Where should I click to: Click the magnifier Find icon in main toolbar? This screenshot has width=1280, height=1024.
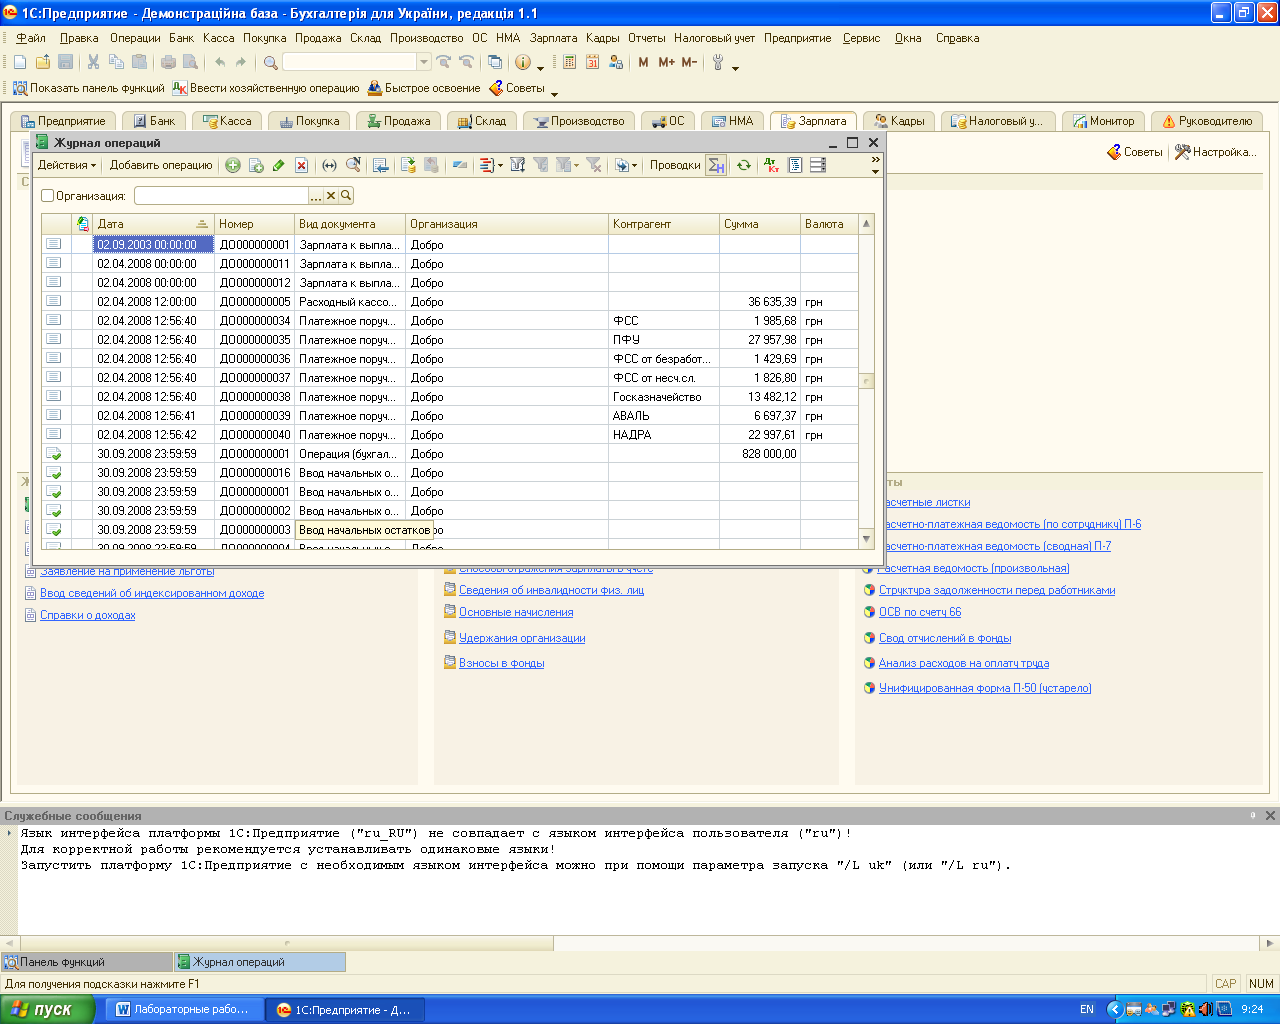click(270, 62)
